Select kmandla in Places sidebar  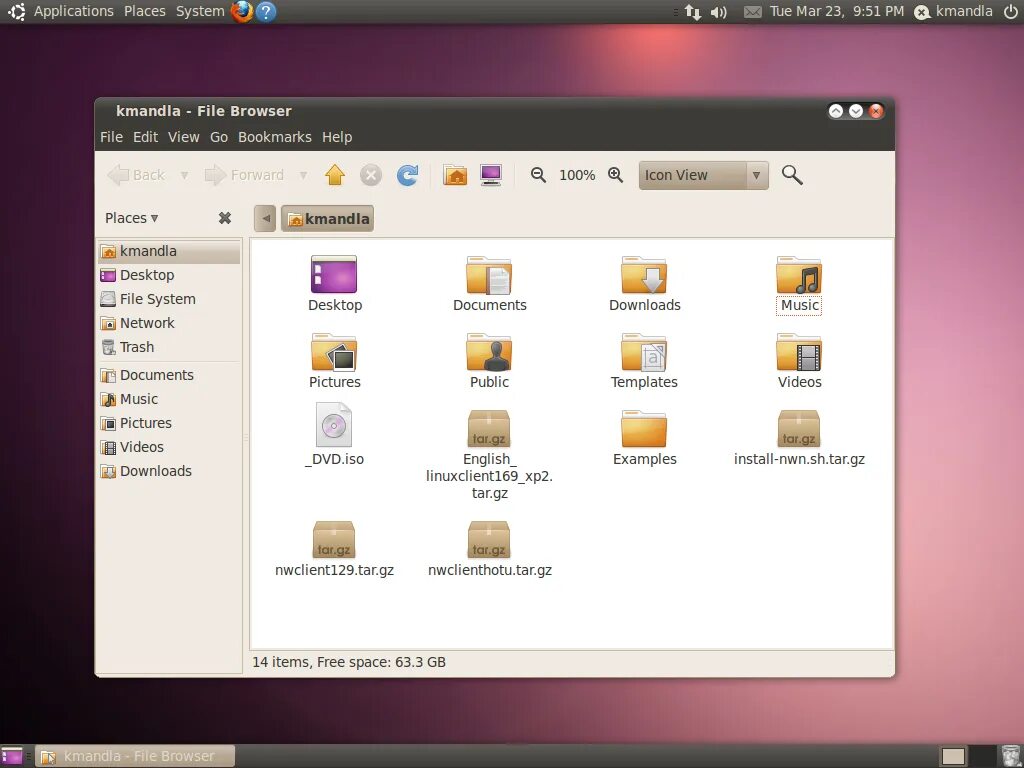(169, 251)
